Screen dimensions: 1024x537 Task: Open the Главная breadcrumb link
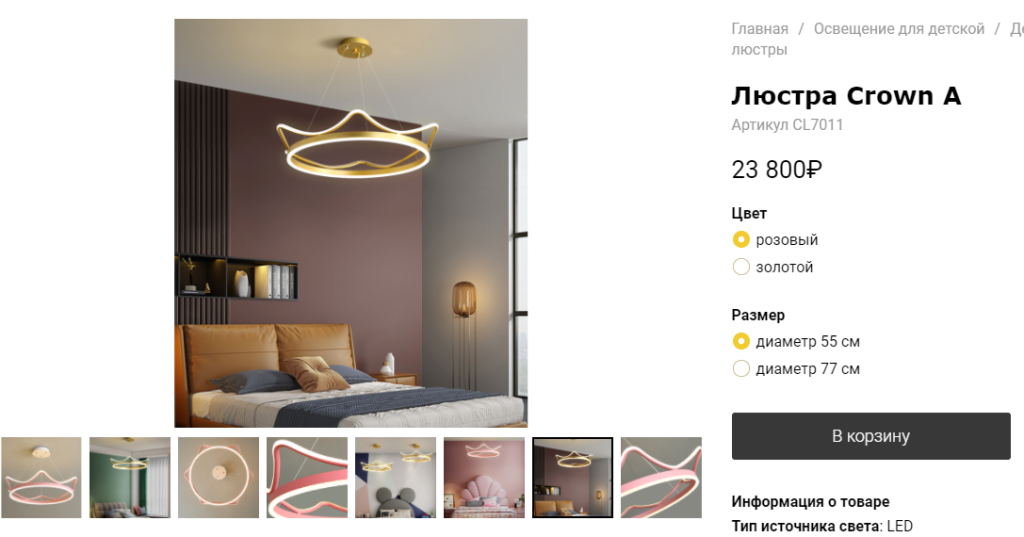(760, 29)
